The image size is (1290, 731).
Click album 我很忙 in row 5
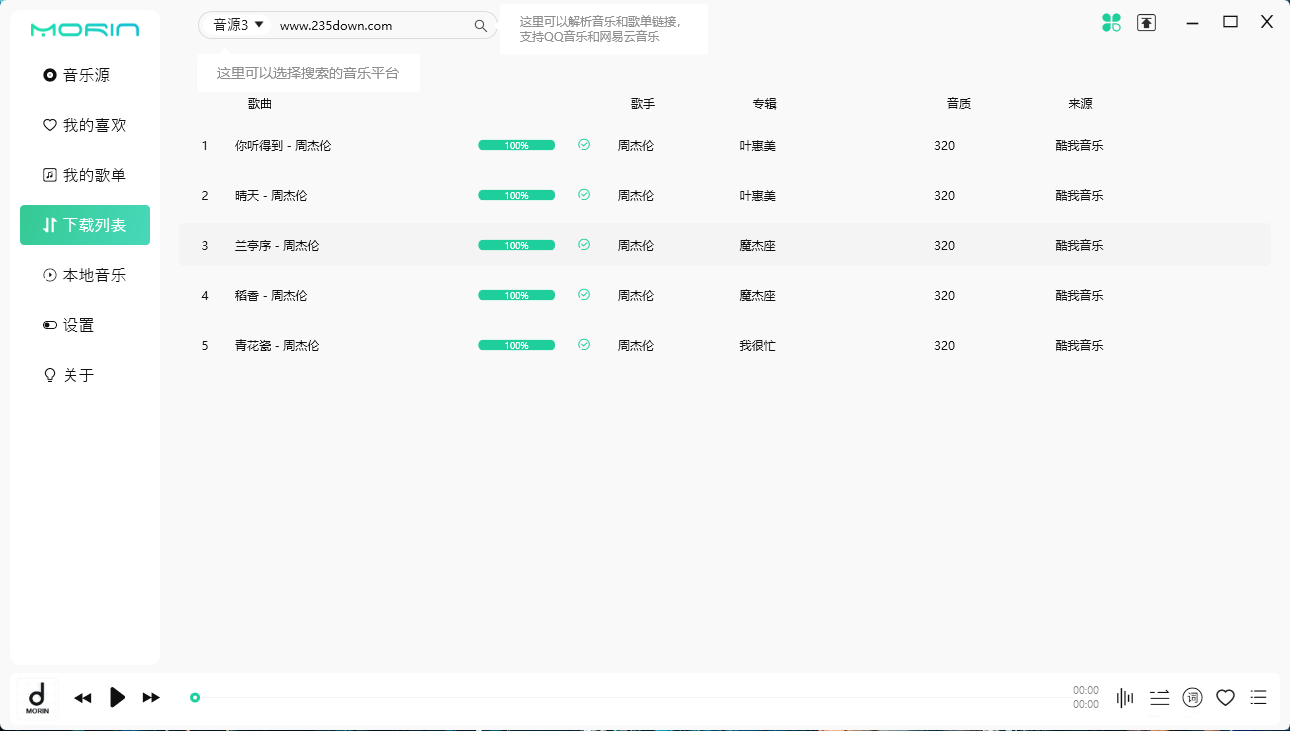tap(758, 346)
